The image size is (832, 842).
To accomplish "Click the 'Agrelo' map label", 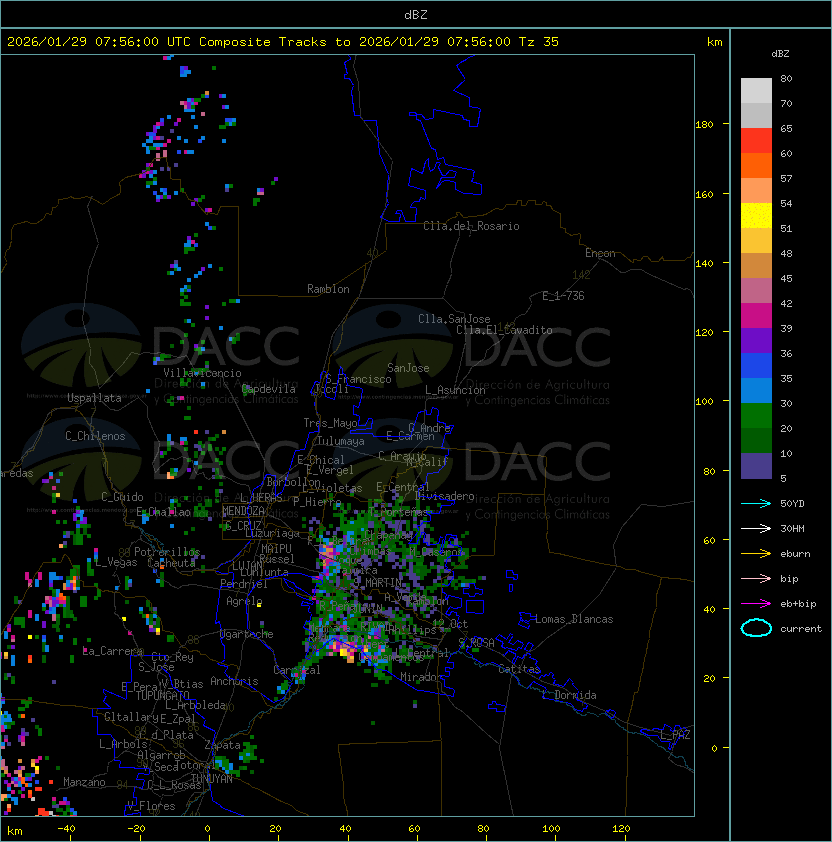I will [244, 601].
